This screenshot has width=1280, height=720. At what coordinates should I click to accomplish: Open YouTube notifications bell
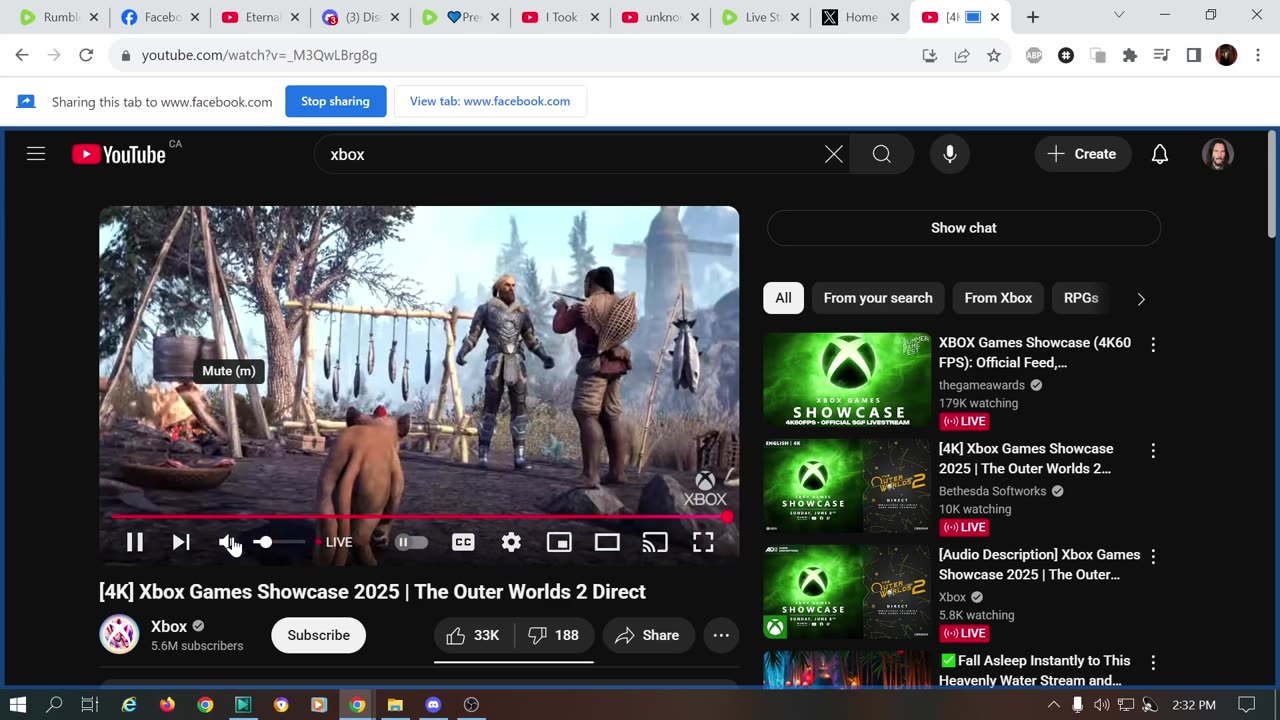pos(1160,154)
